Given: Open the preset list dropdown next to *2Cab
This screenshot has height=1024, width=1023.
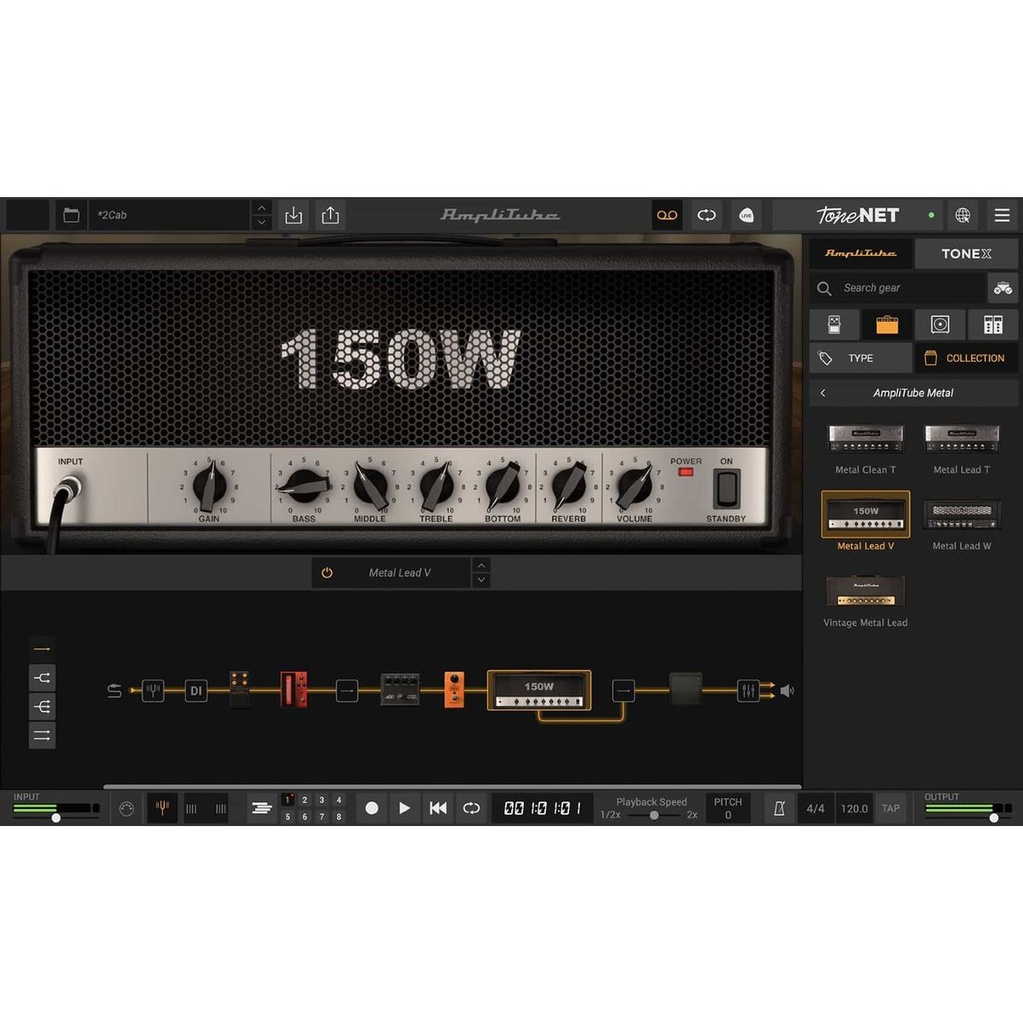Looking at the screenshot, I should click(70, 214).
